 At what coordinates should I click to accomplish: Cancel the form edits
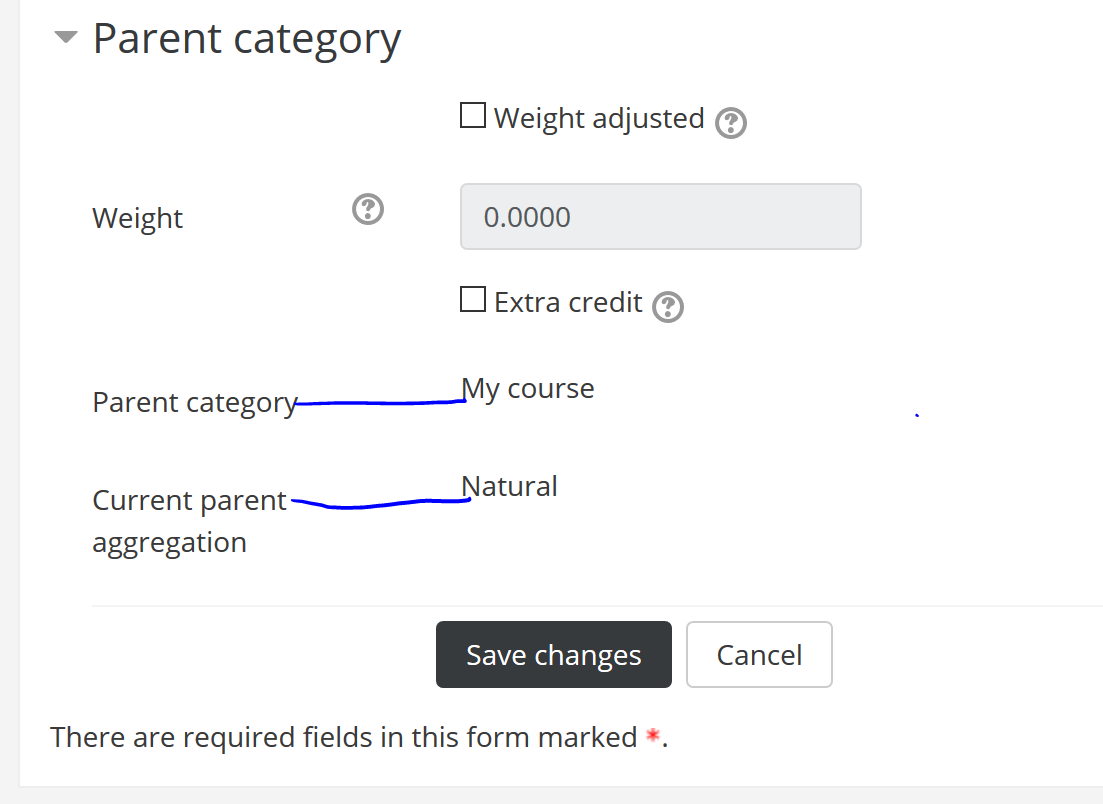[759, 654]
